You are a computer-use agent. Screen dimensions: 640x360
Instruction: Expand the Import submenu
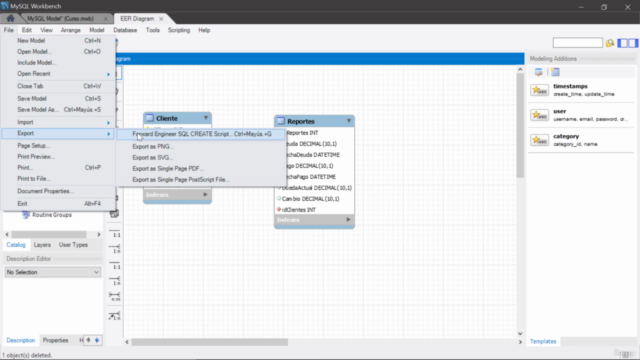click(x=58, y=122)
